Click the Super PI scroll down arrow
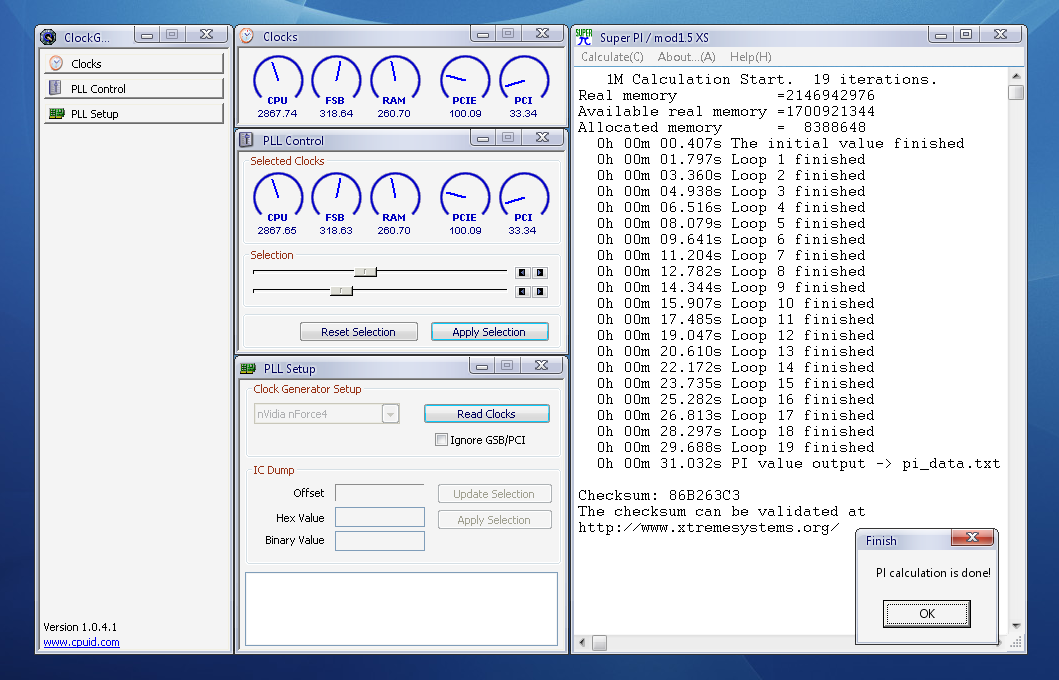Viewport: 1059px width, 680px height. 1016,626
